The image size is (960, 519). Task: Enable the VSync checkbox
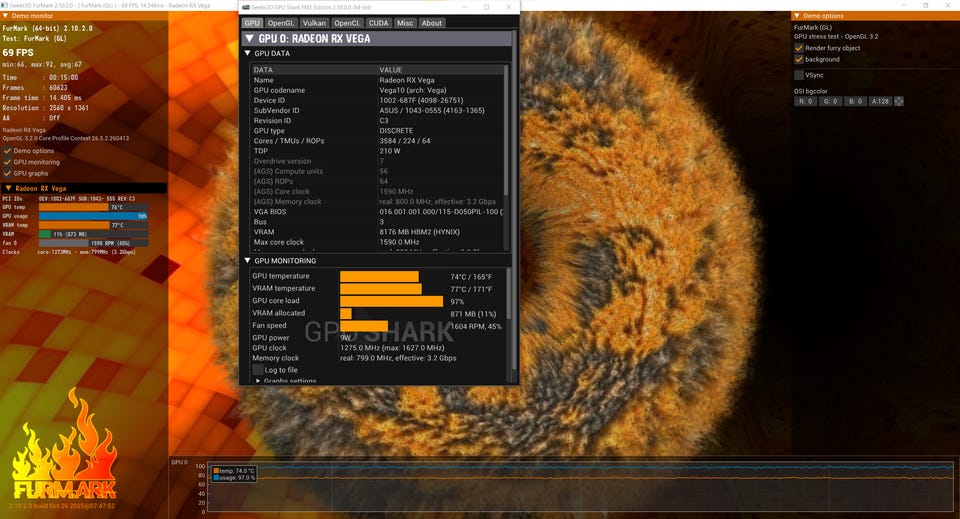click(798, 75)
